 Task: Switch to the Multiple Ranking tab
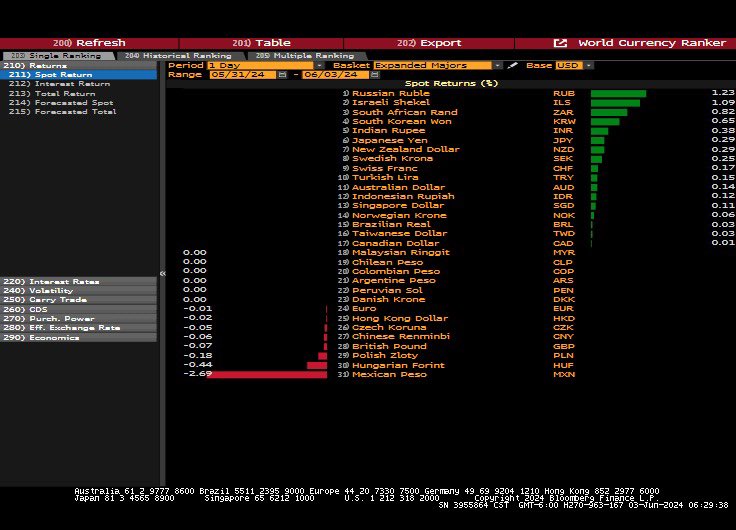click(x=305, y=55)
